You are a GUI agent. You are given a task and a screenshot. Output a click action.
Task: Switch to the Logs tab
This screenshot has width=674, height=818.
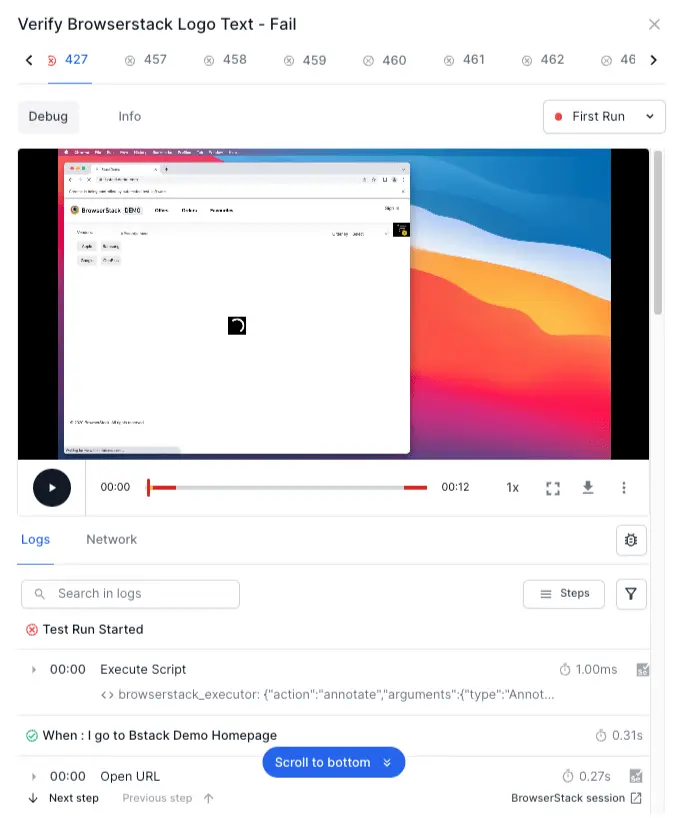(x=35, y=539)
